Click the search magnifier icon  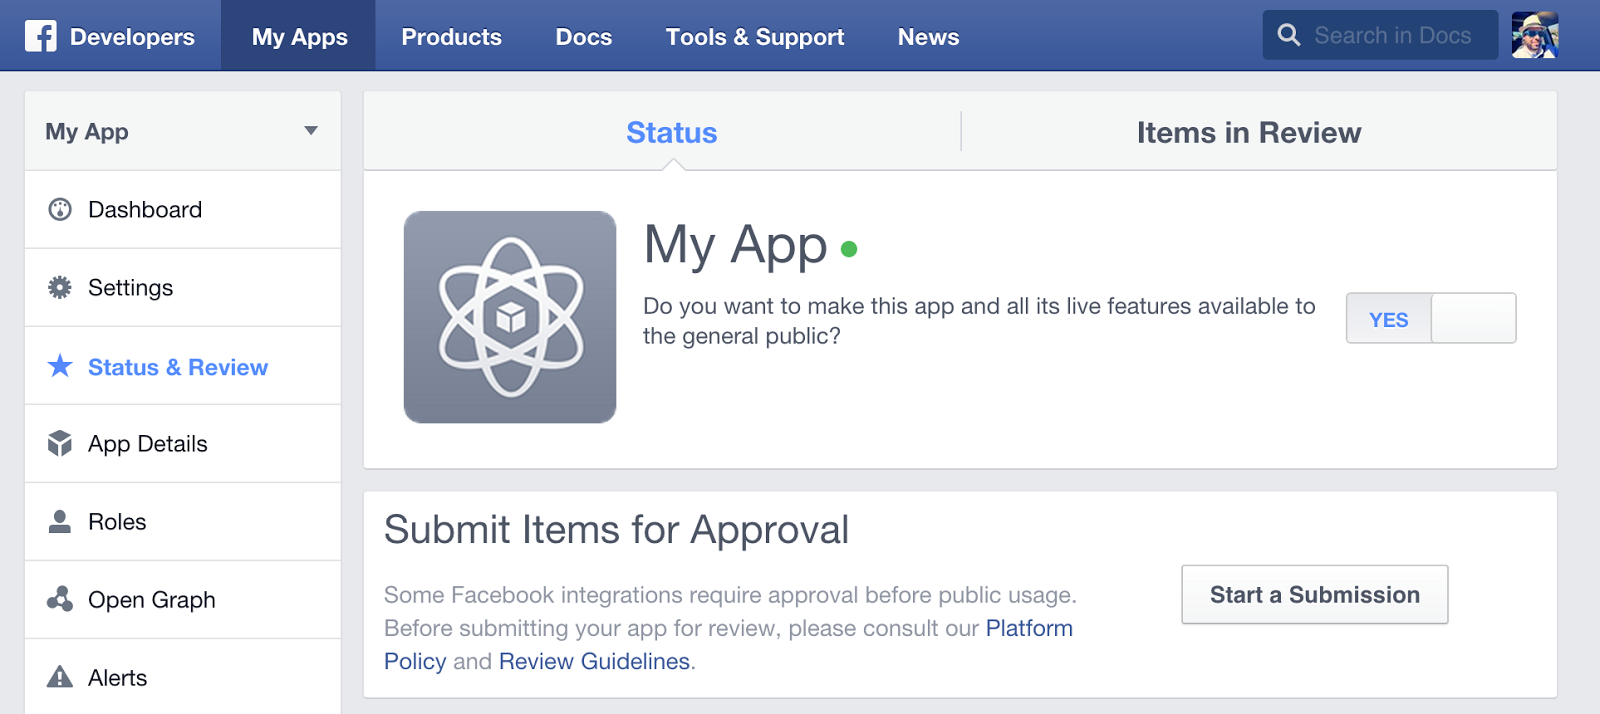click(x=1289, y=35)
